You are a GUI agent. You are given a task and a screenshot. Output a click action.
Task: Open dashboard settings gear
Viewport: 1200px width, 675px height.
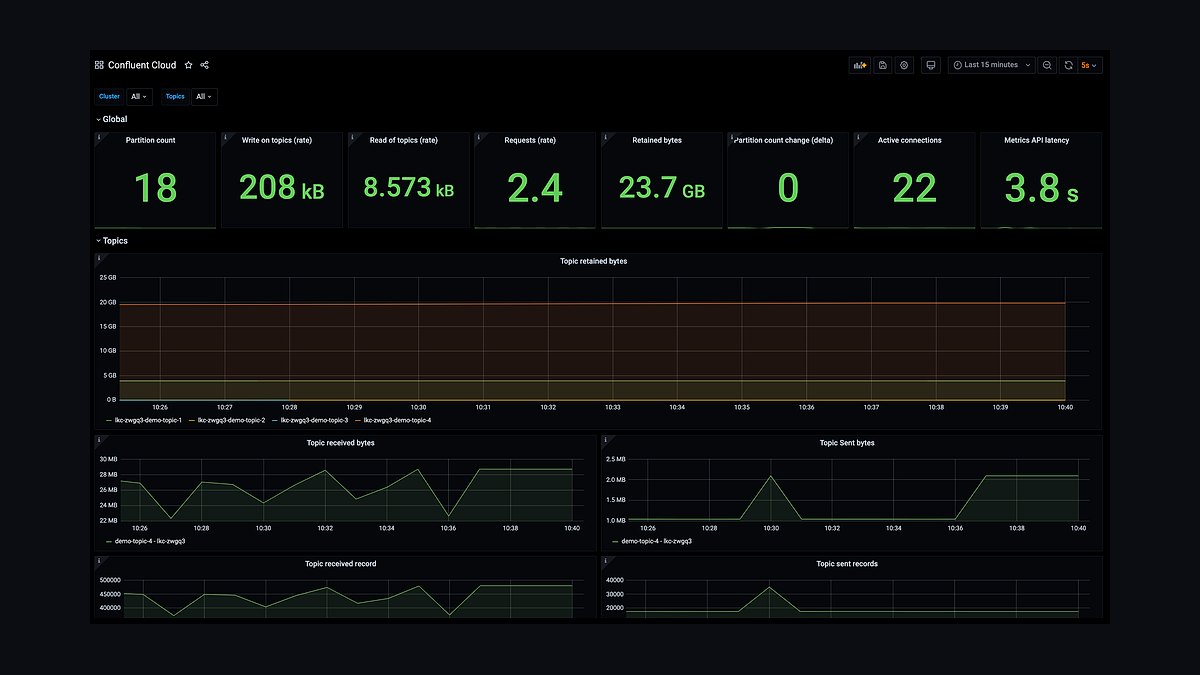pos(904,65)
